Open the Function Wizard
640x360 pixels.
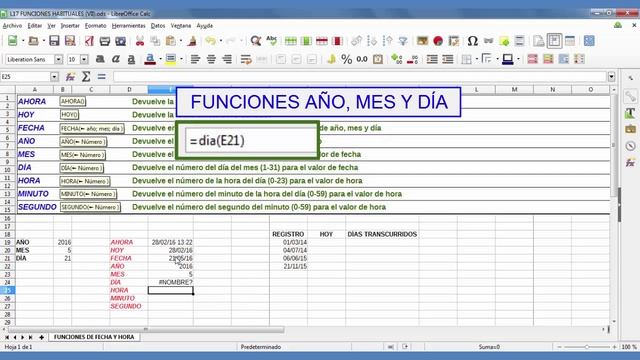[x=70, y=77]
